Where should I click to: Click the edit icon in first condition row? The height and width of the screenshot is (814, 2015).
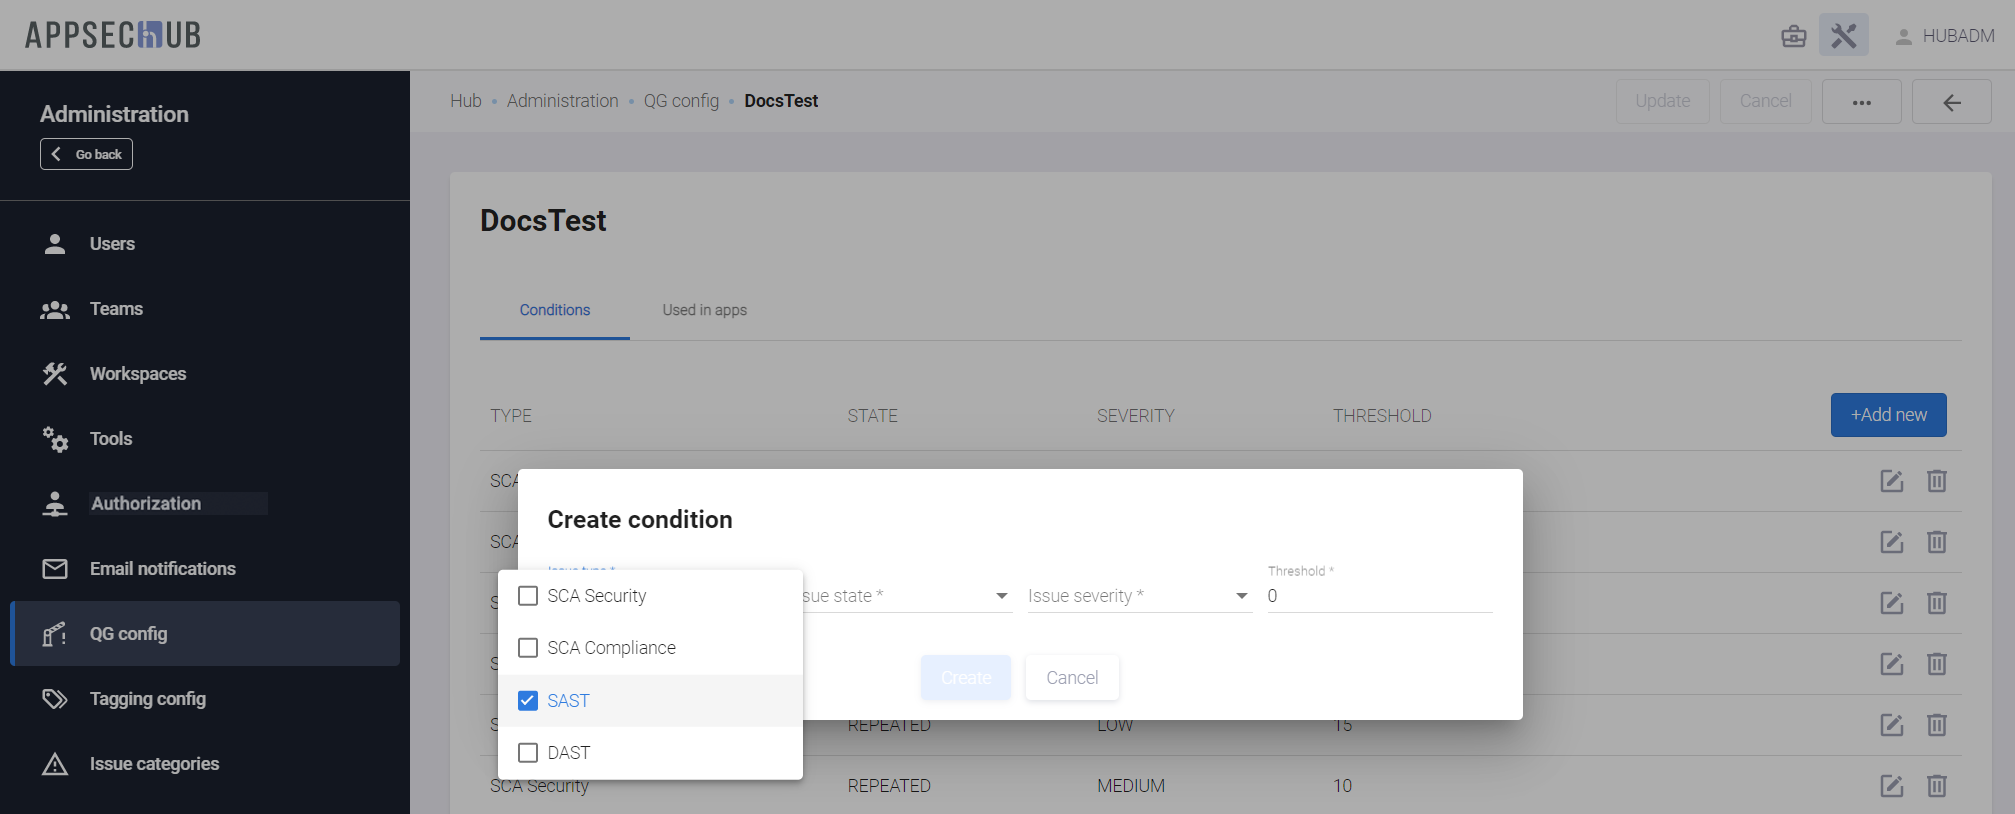point(1891,481)
